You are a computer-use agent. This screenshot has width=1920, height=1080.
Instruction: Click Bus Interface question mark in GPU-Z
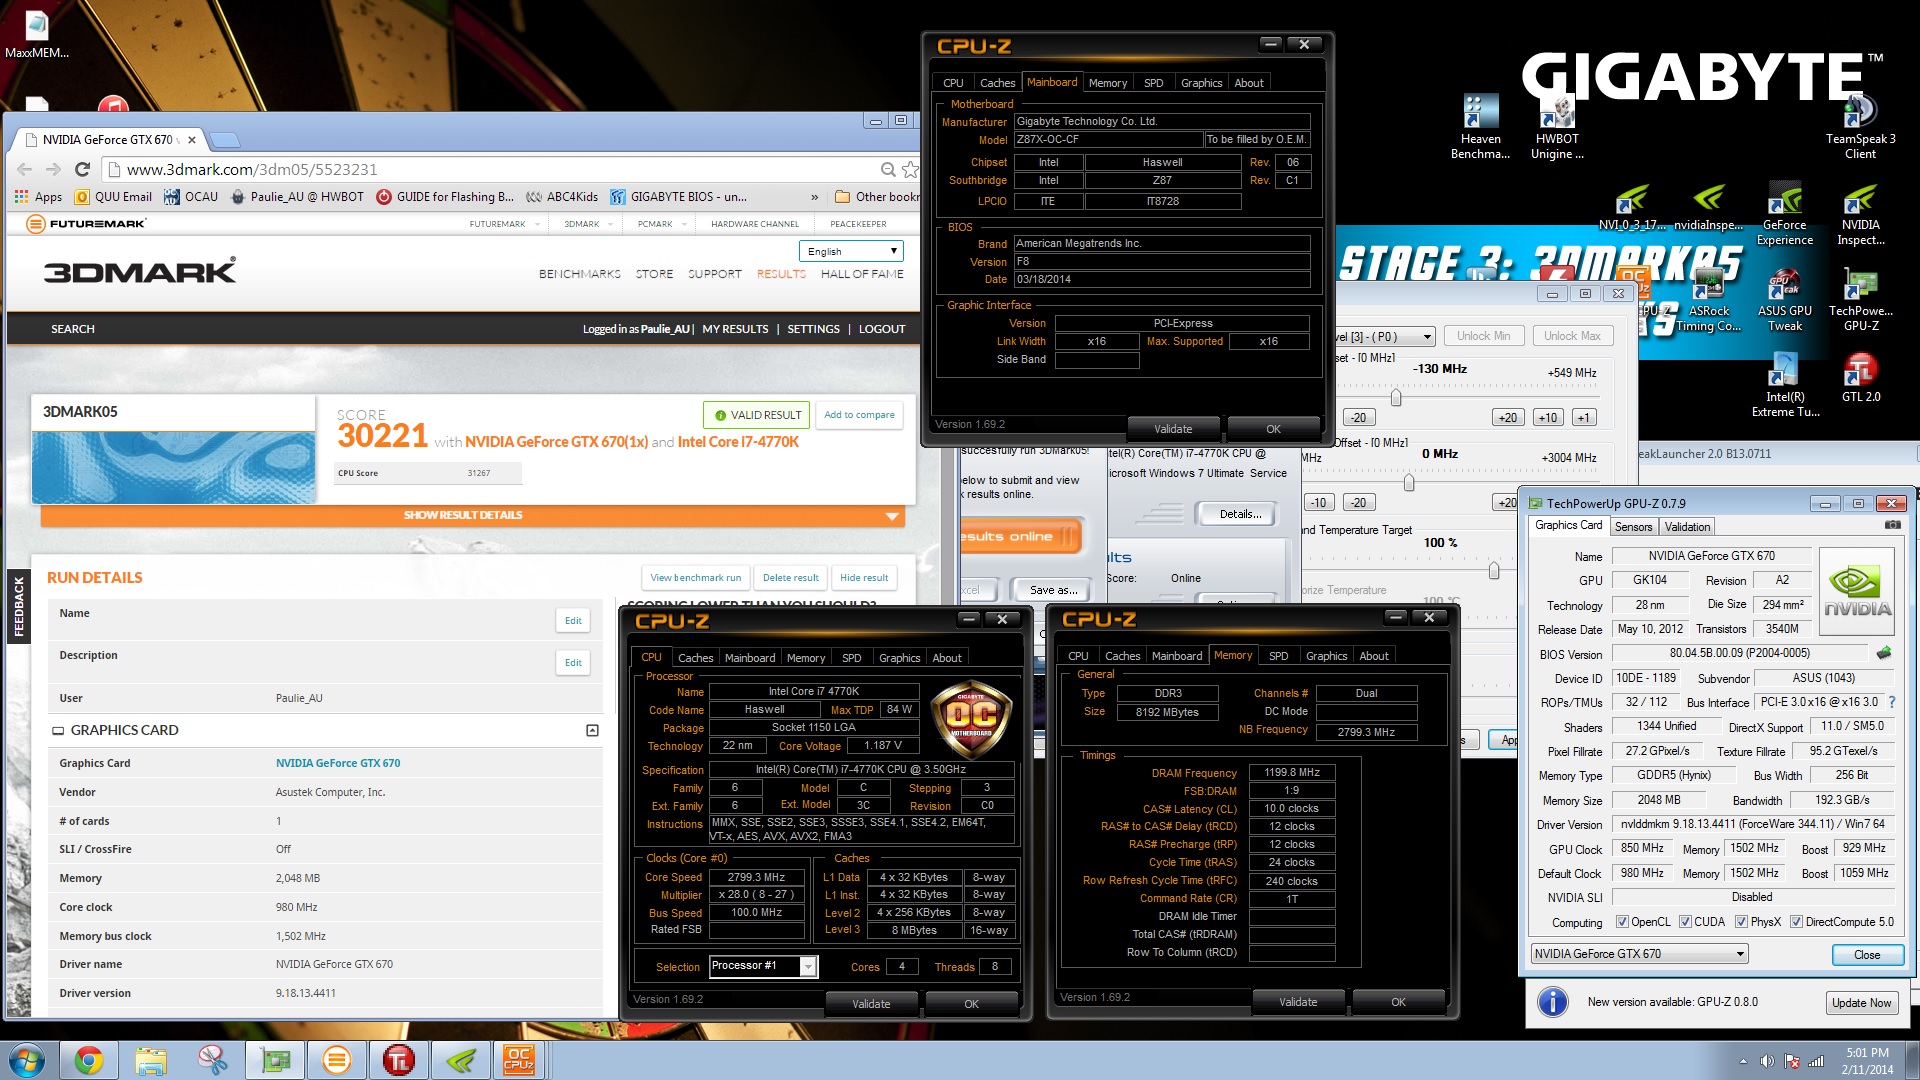coord(1892,702)
